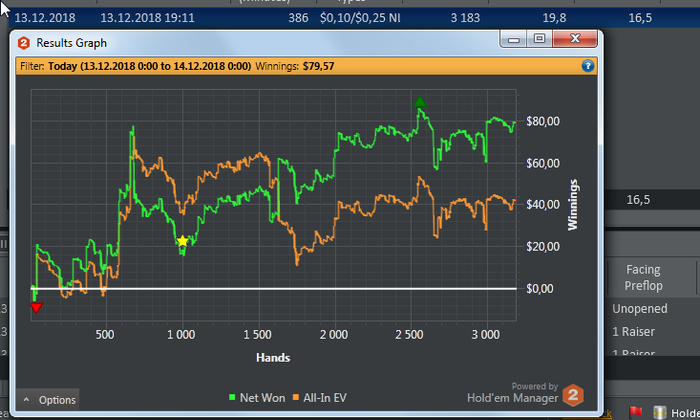Click the green upward triangle marker

420,102
